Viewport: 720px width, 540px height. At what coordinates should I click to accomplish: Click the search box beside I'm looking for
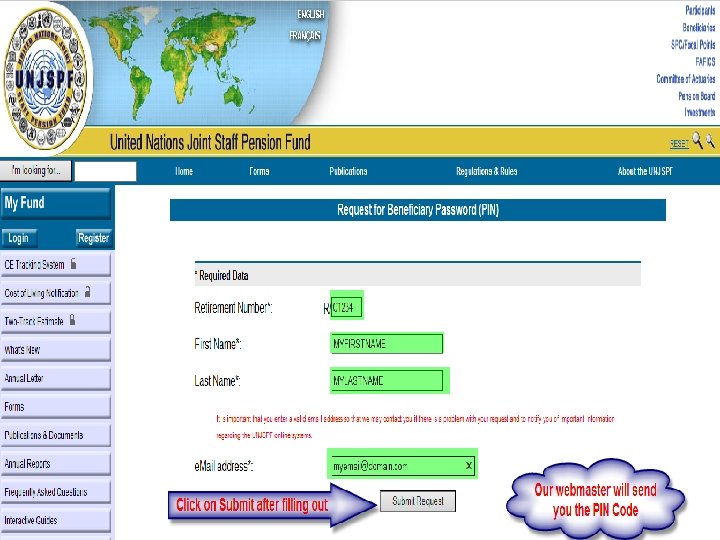(105, 171)
